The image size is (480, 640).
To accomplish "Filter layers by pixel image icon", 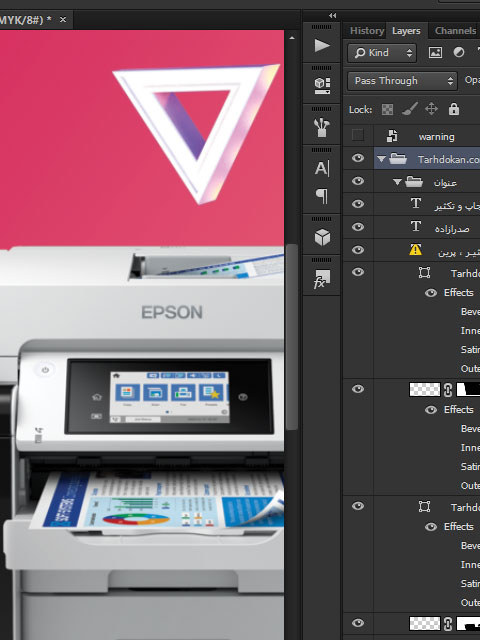I will (x=435, y=53).
